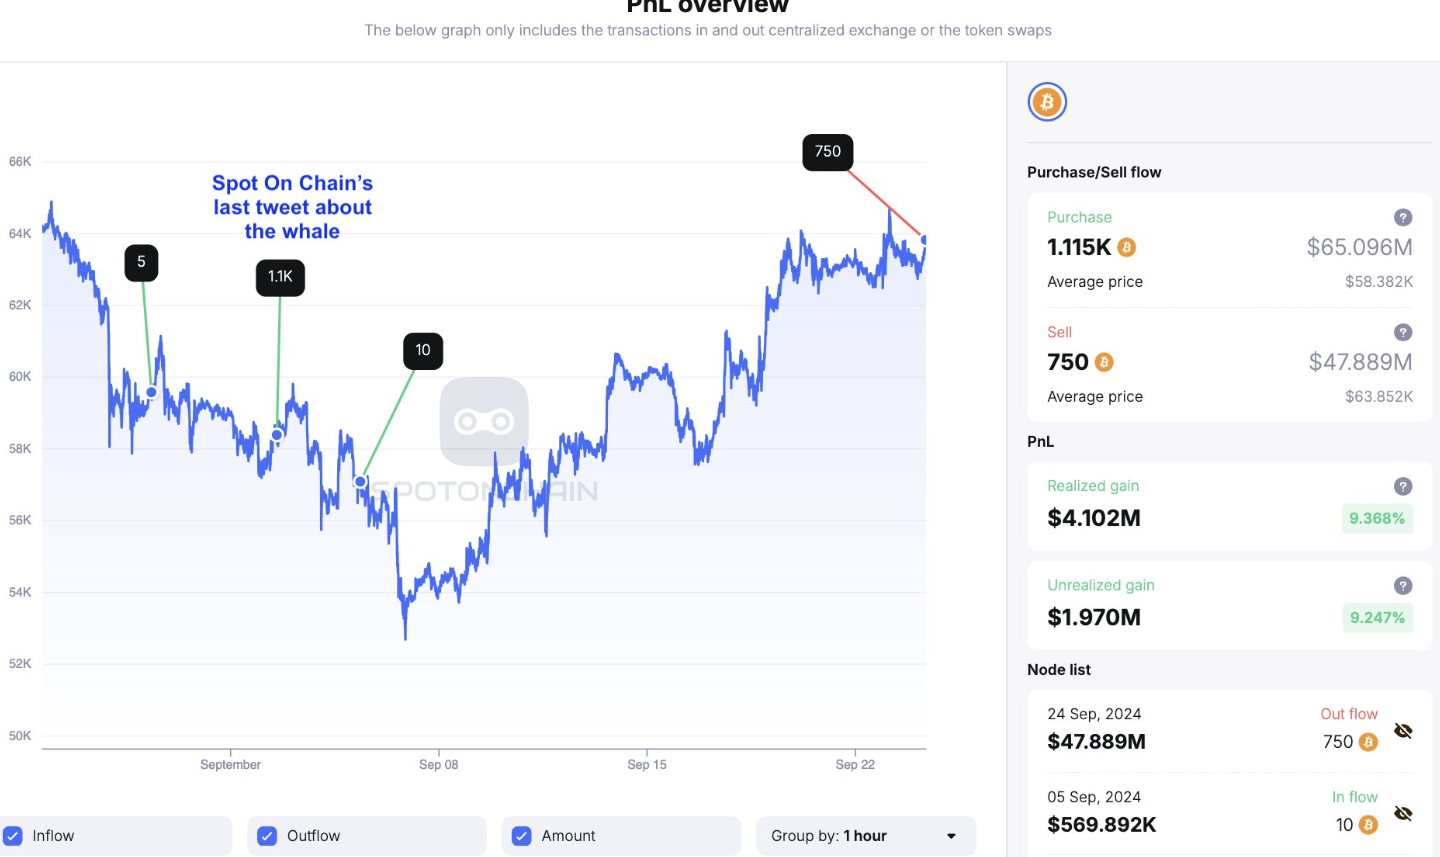Click the 5 BTC inflow label
The width and height of the screenshot is (1440, 857).
coord(141,263)
